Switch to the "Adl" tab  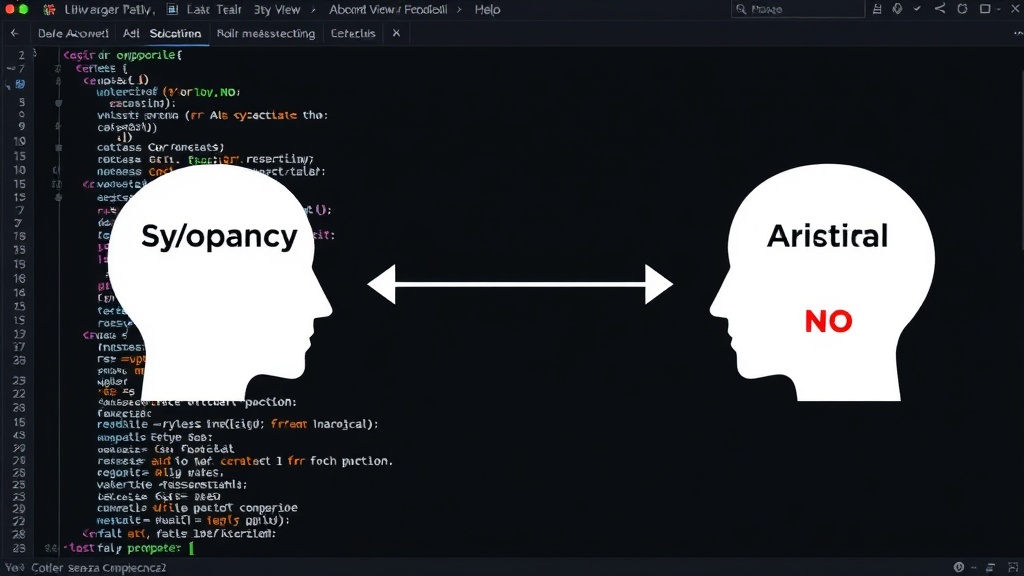(x=131, y=33)
